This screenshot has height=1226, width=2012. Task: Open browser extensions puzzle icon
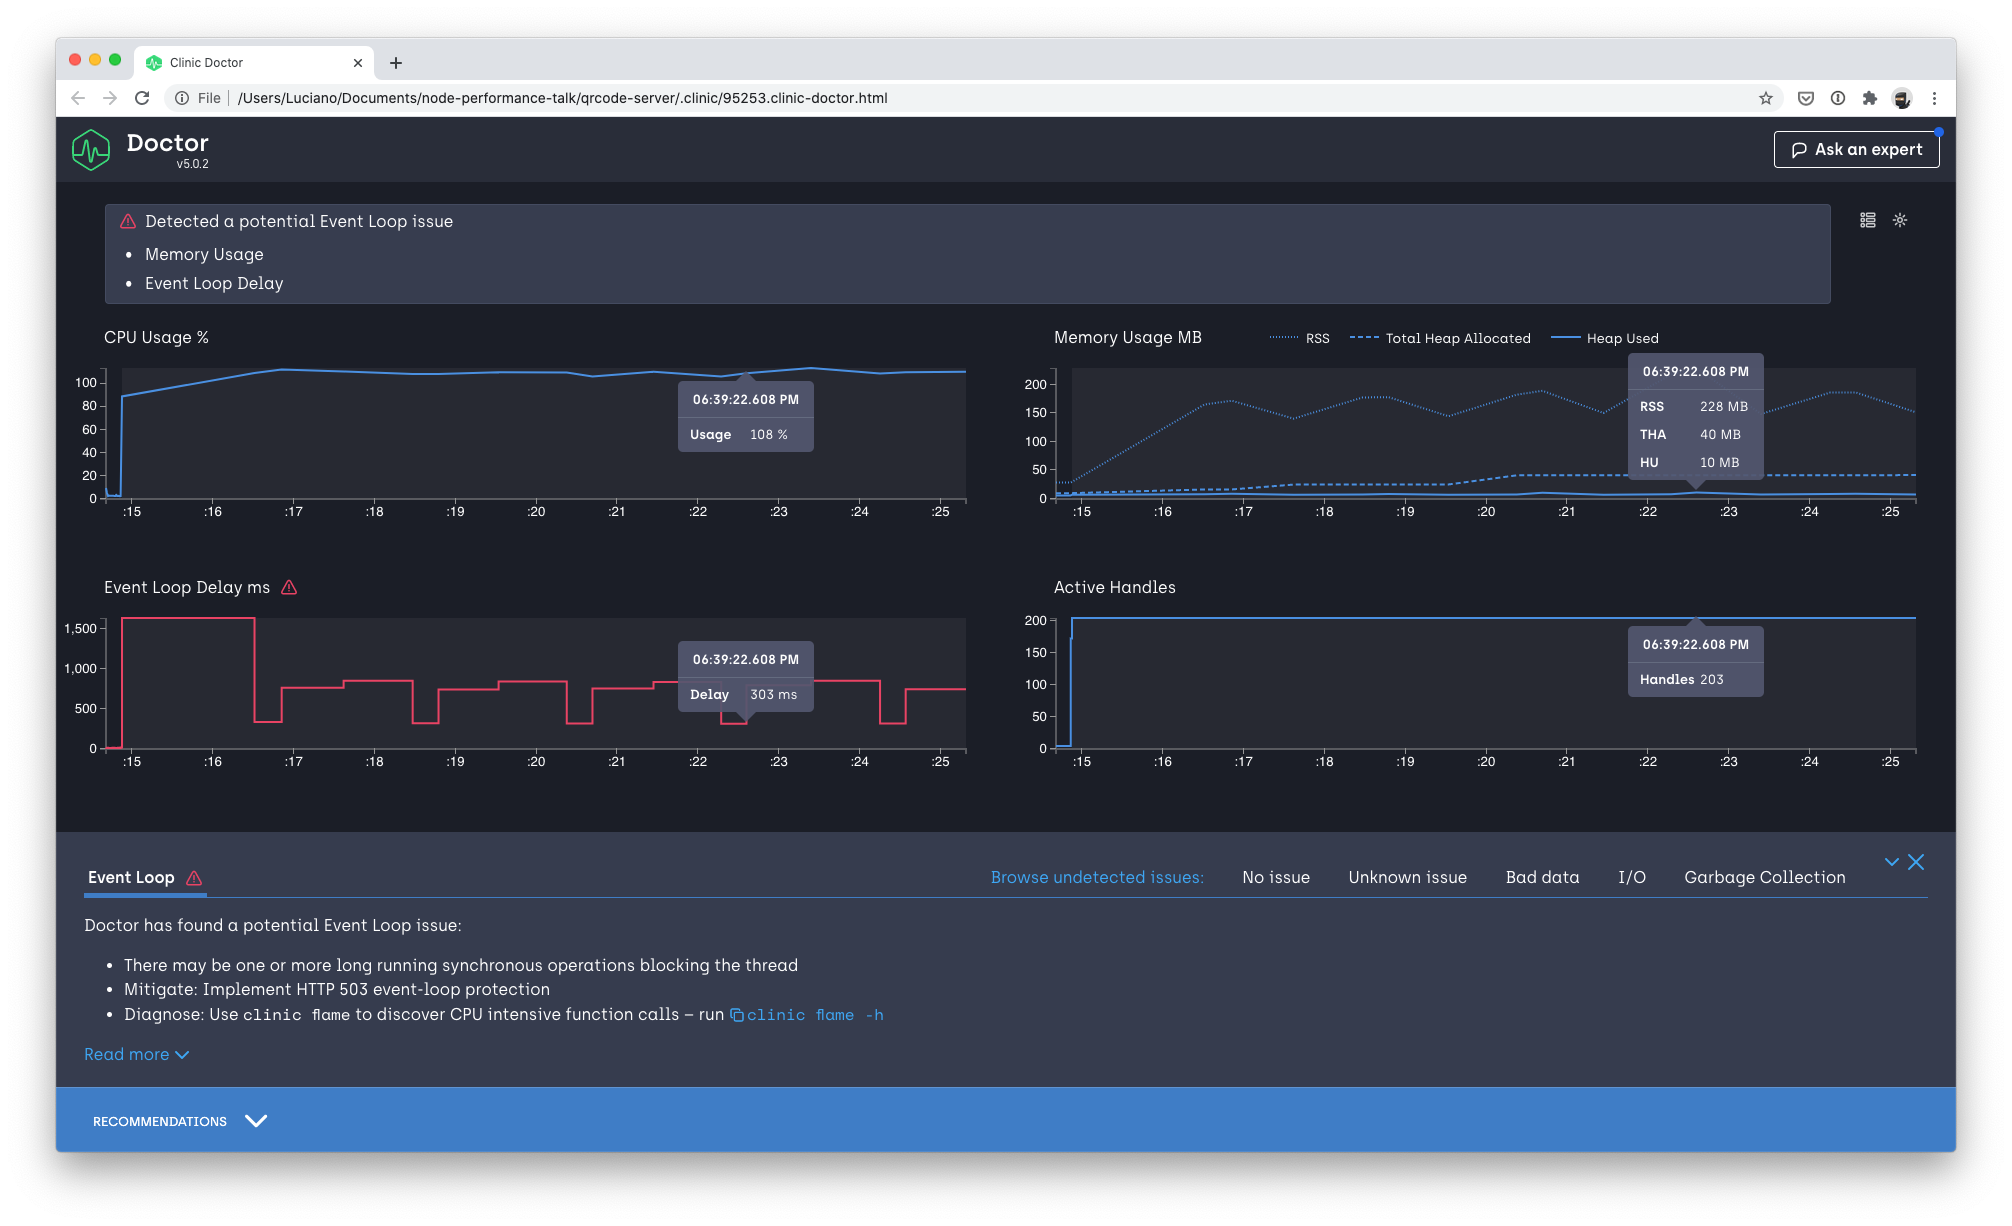[1869, 98]
